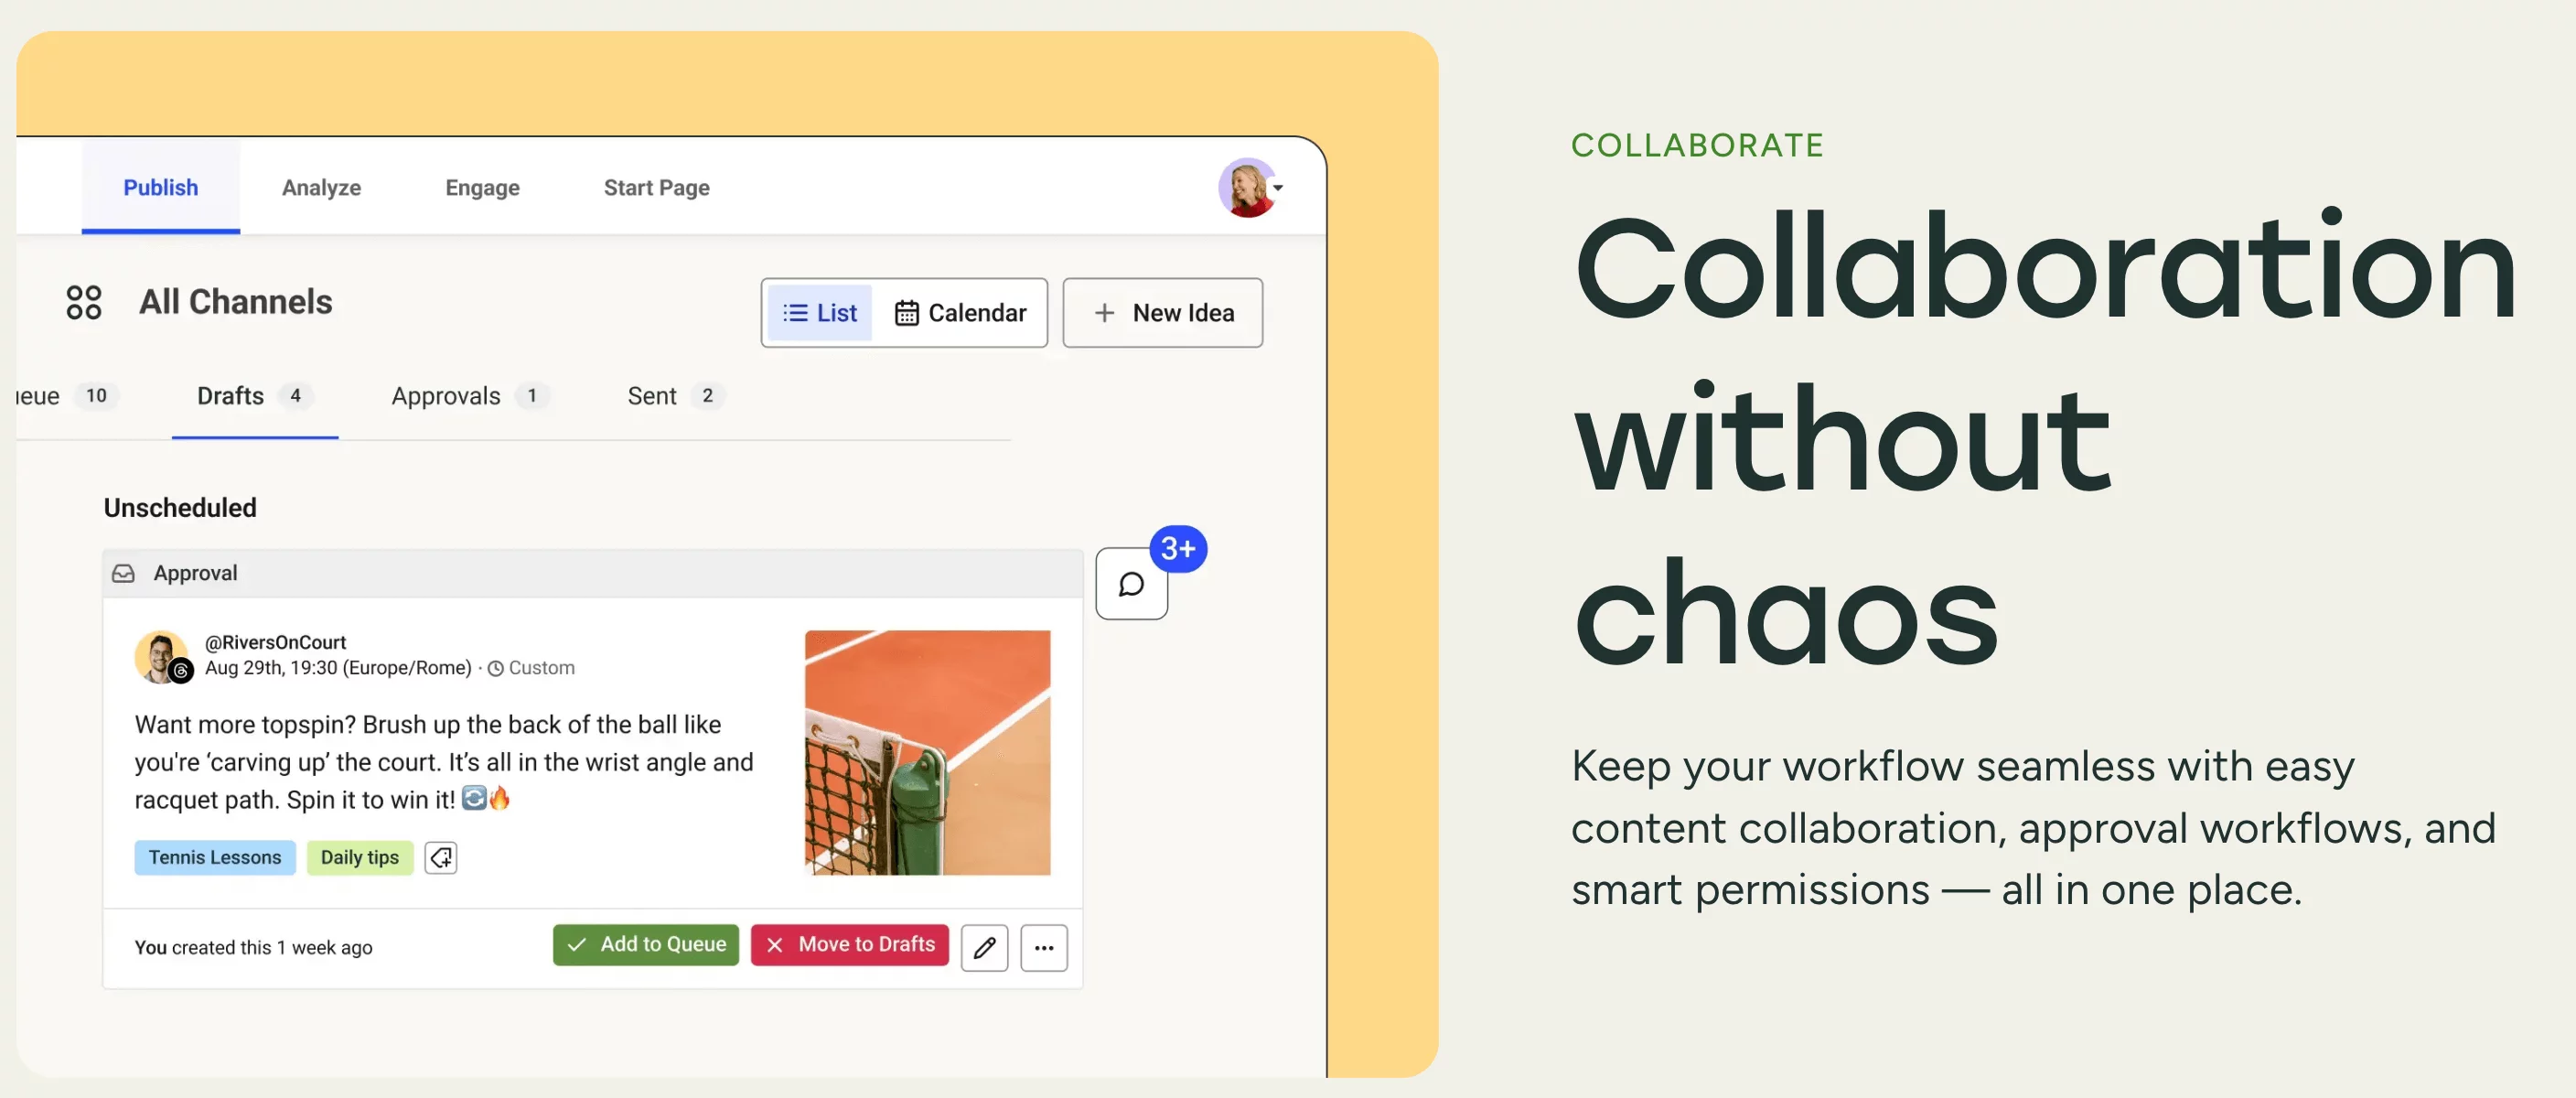Click the 3+ collaborators badge

pos(1178,548)
